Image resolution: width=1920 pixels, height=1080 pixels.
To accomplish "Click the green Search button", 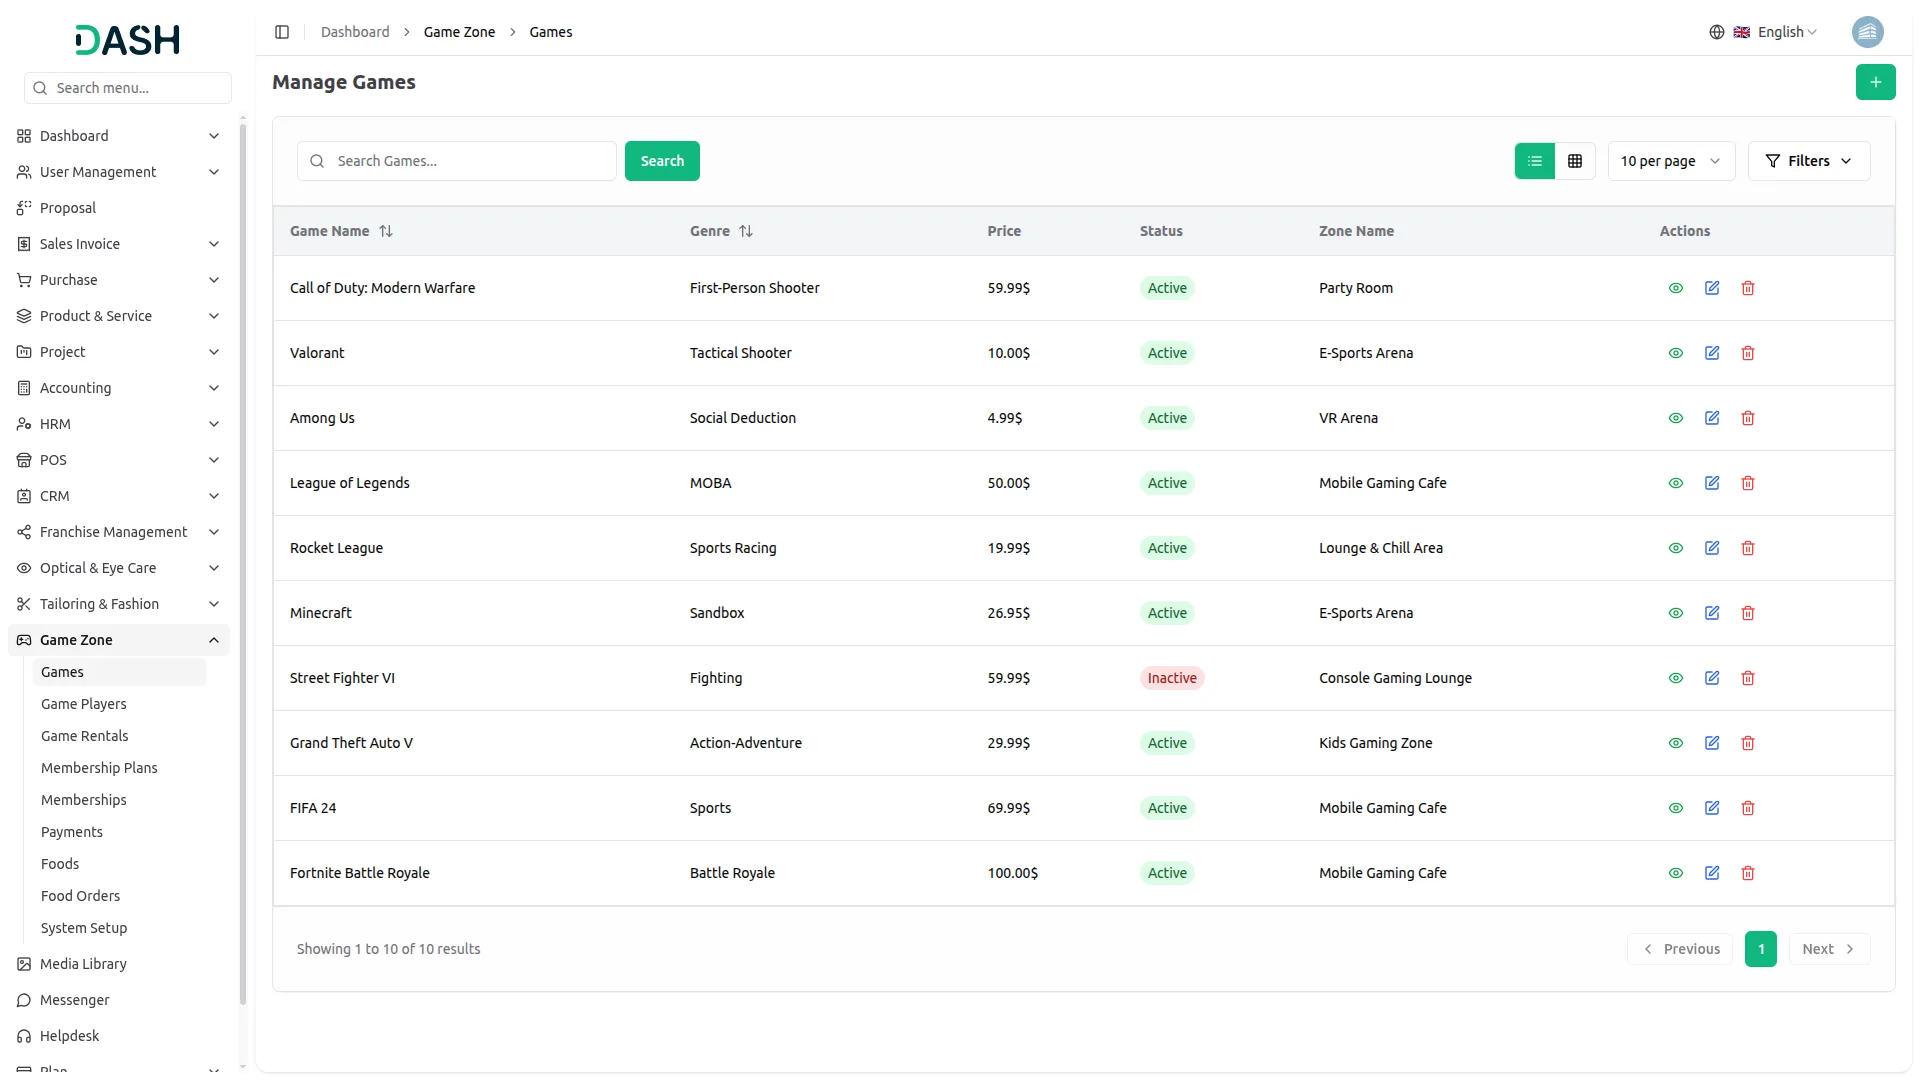I will (661, 161).
